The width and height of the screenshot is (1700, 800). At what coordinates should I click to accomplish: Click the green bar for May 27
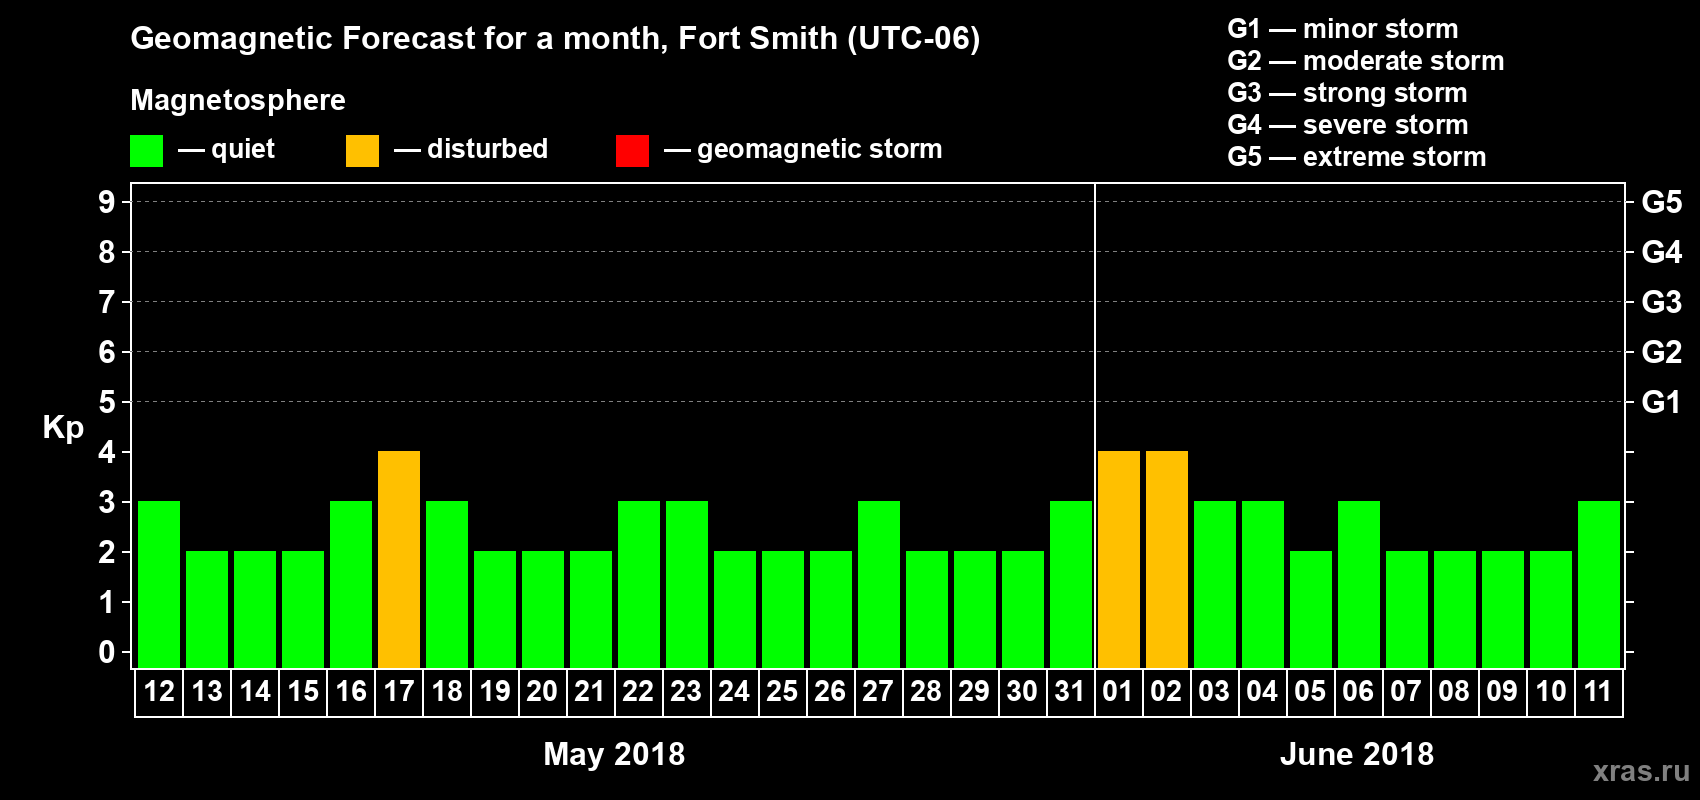click(x=879, y=584)
